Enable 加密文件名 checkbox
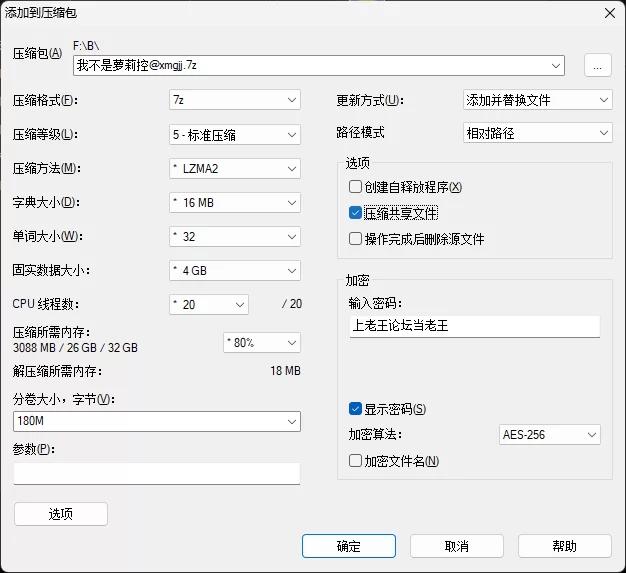Viewport: 626px width, 573px height. [x=355, y=461]
